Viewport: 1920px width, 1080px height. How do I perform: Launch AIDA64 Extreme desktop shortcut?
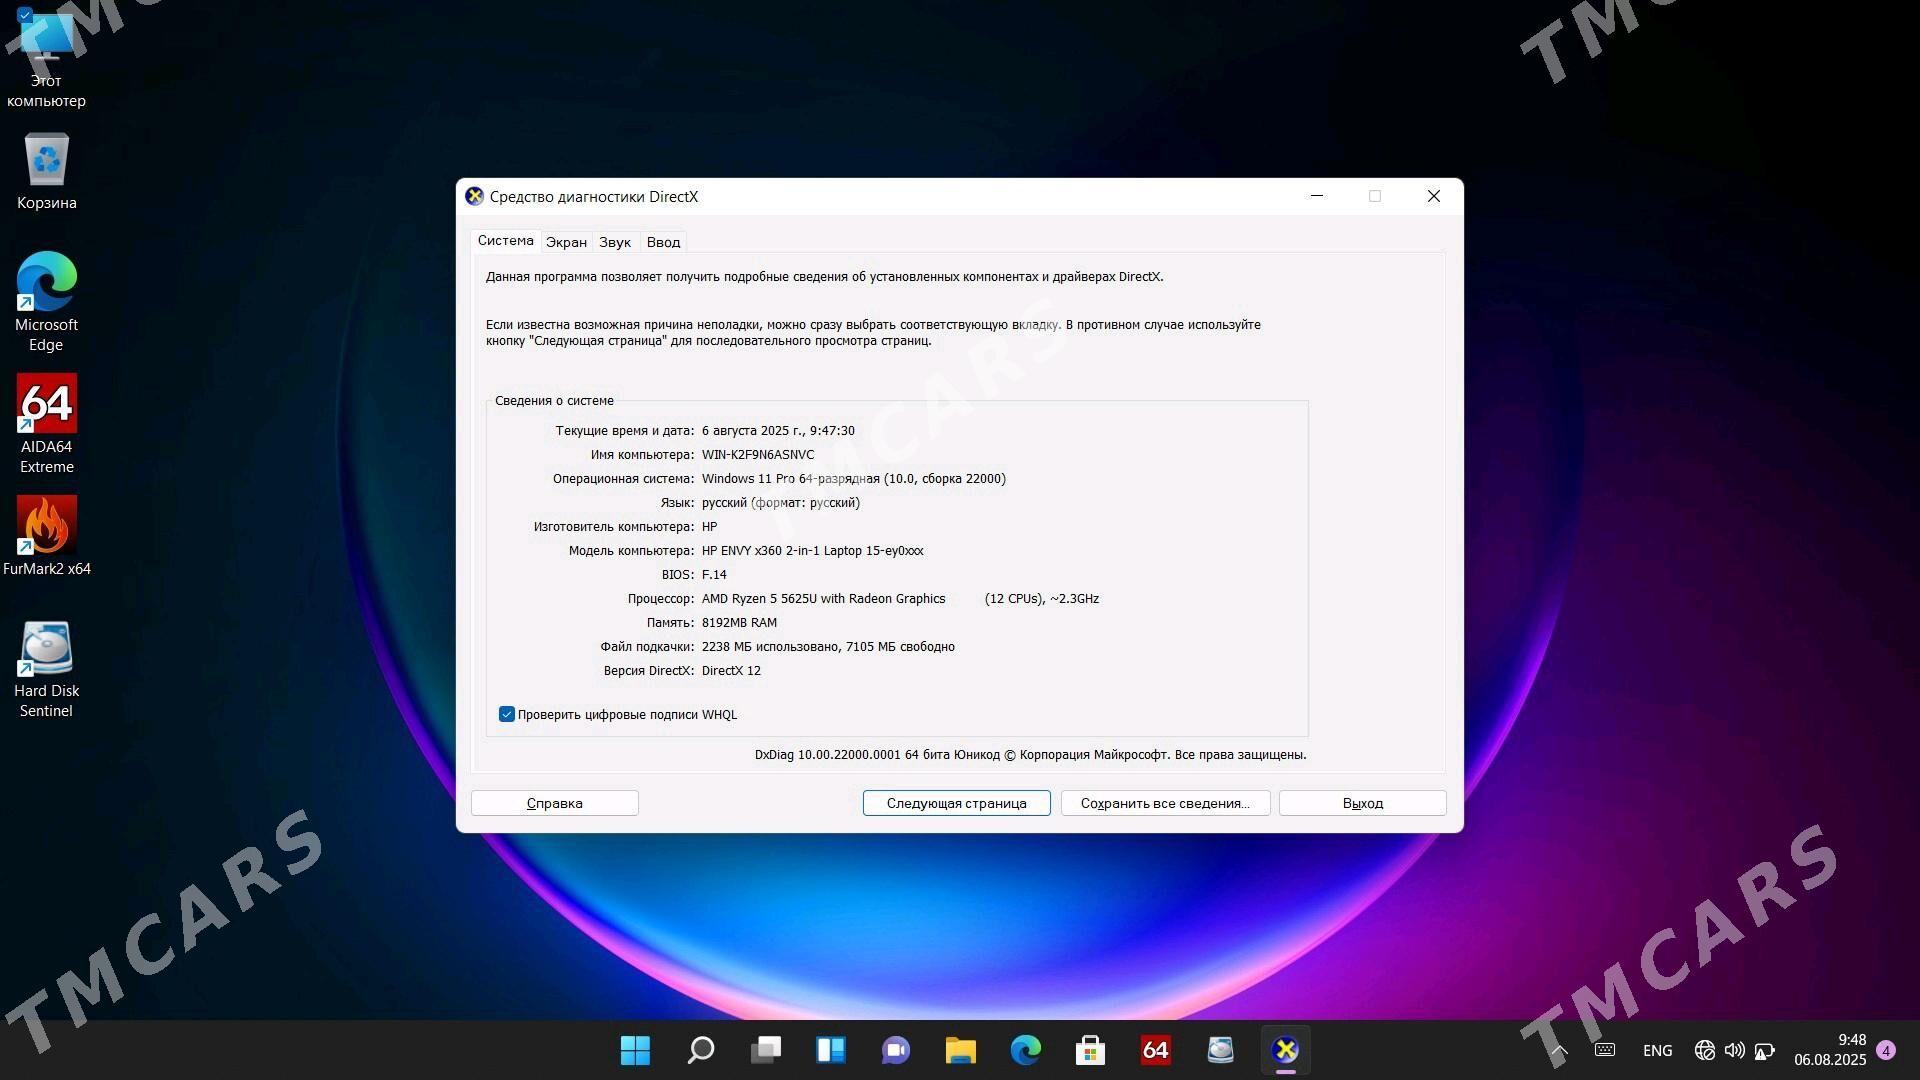pos(46,424)
